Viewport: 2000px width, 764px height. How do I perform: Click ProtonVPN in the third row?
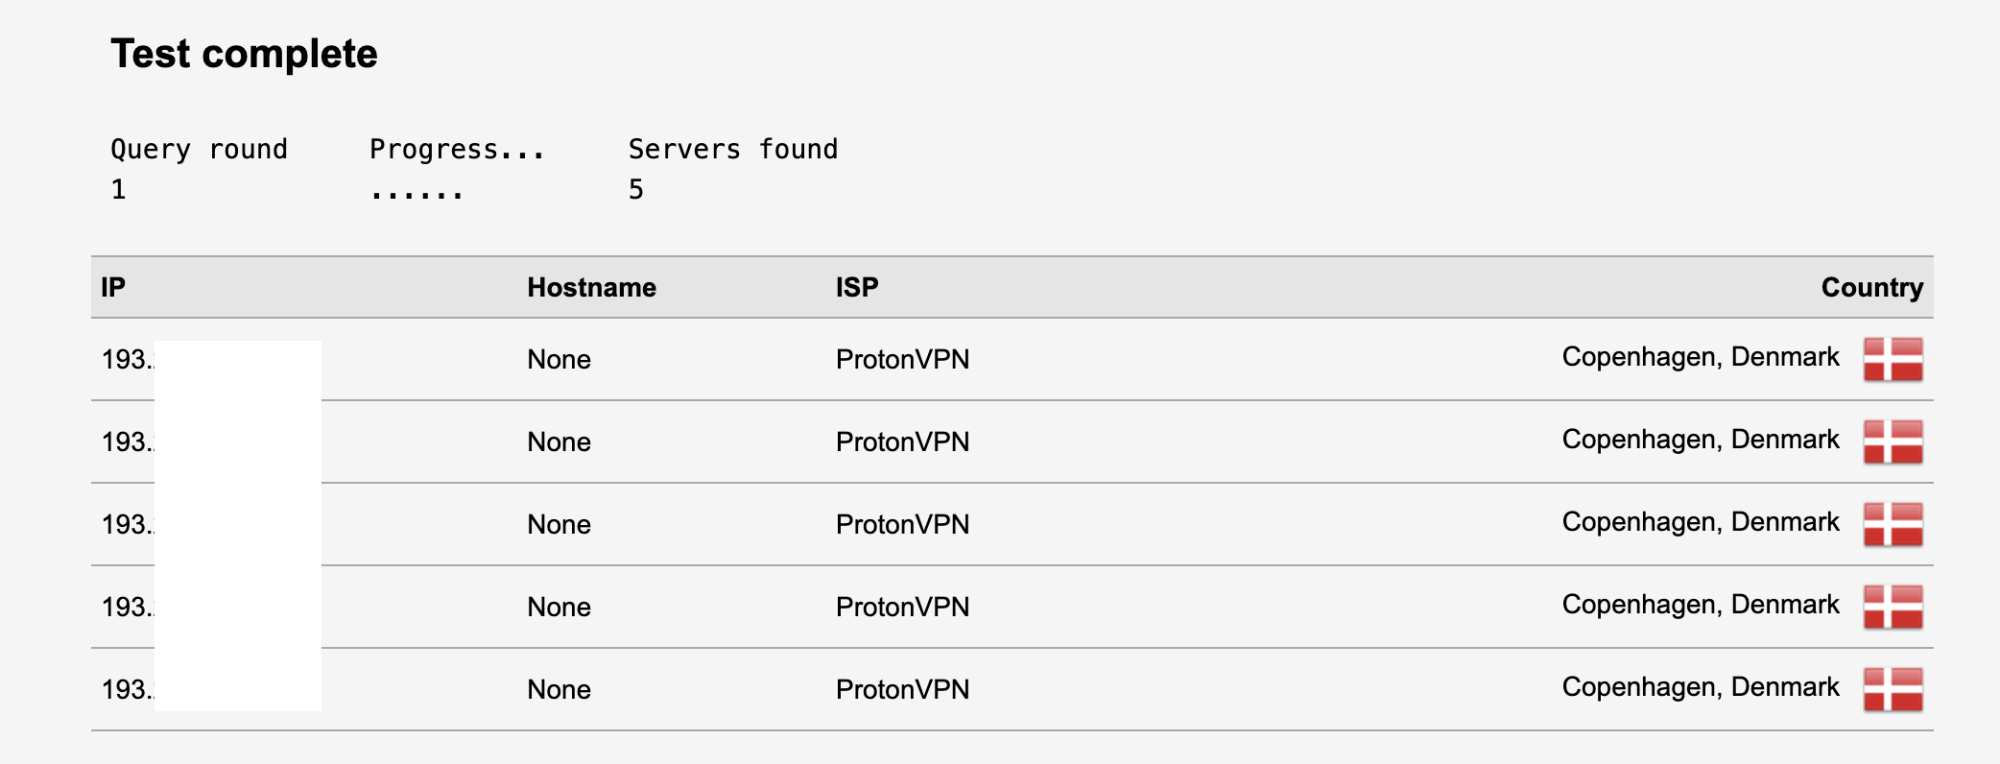pos(902,525)
